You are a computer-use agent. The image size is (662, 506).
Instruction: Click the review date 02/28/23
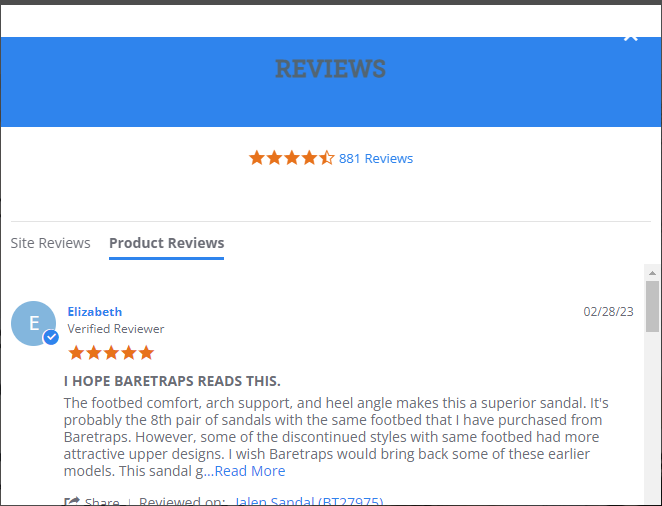(x=608, y=312)
